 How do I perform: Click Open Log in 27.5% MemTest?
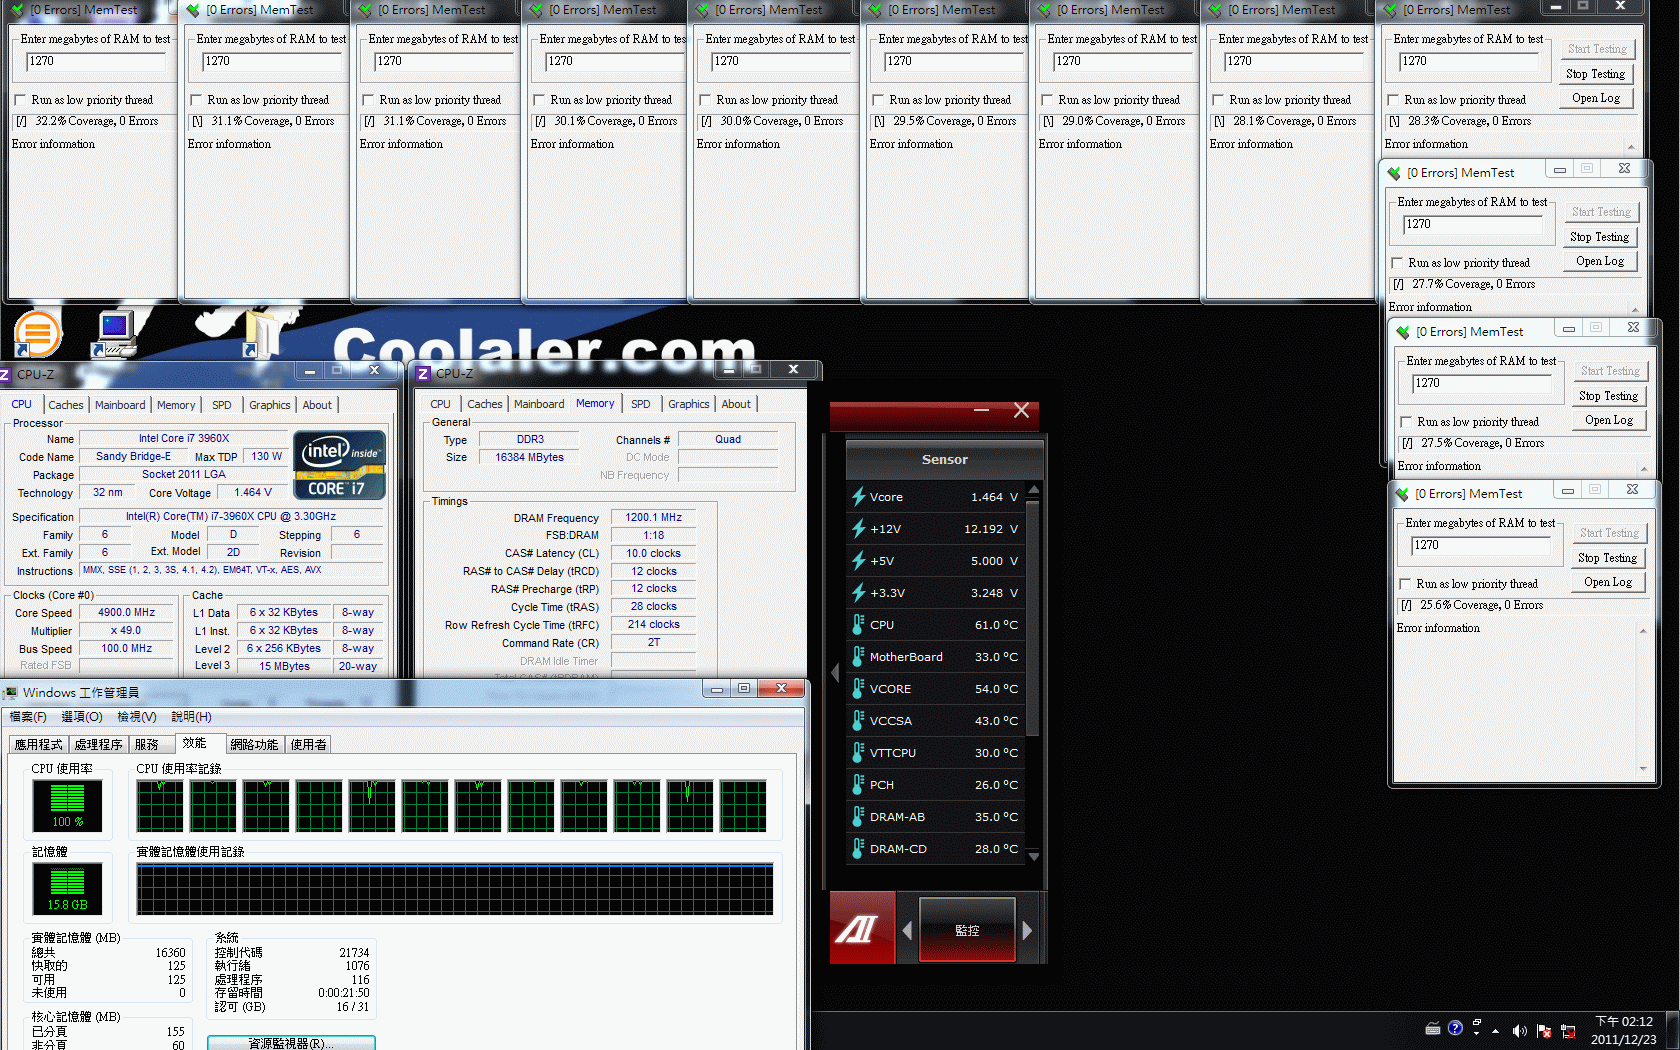[x=1609, y=421]
